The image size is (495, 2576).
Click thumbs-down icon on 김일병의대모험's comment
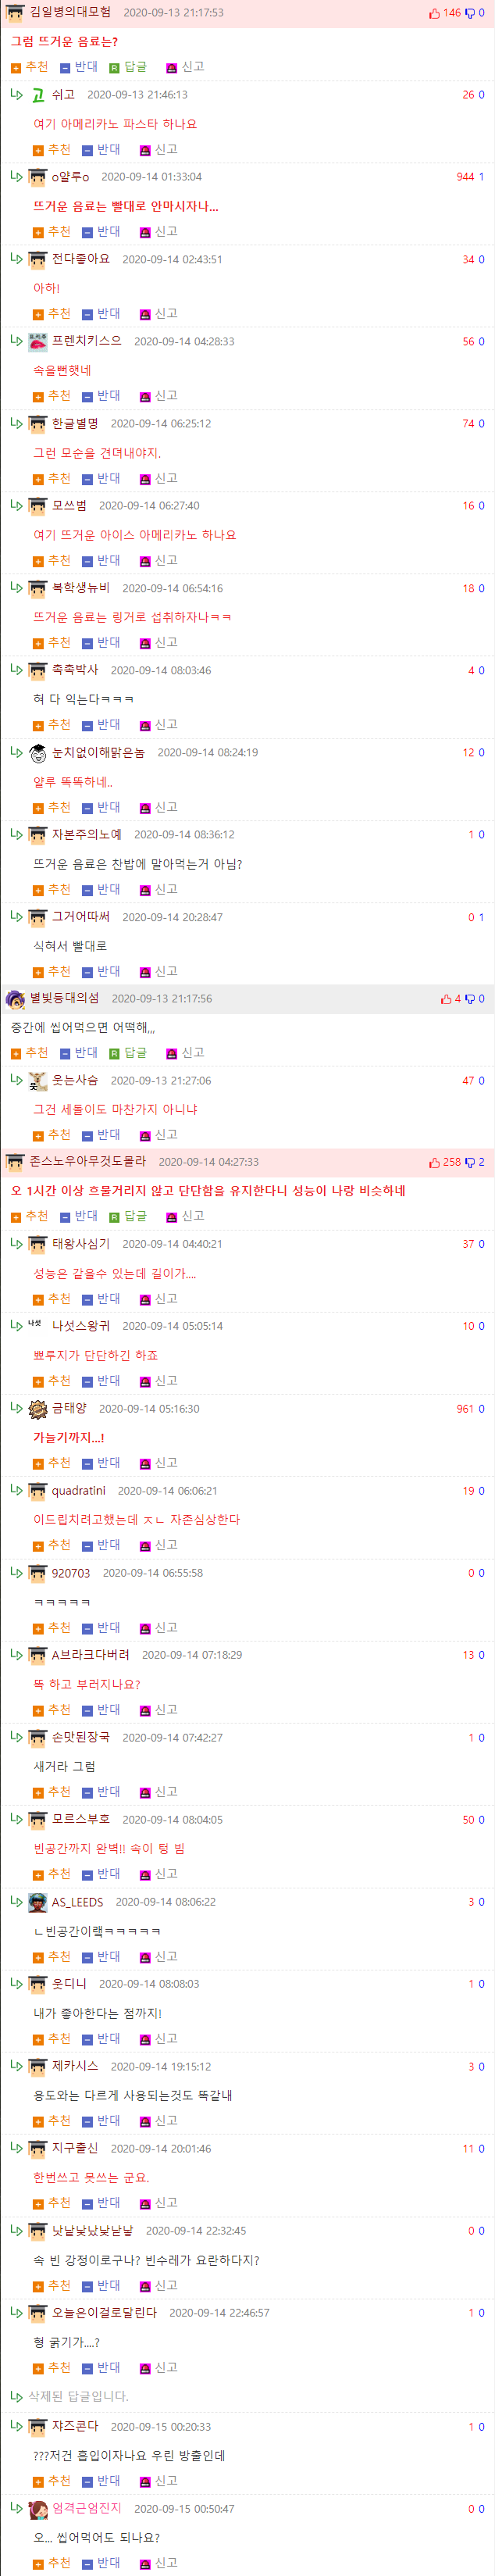(x=470, y=13)
